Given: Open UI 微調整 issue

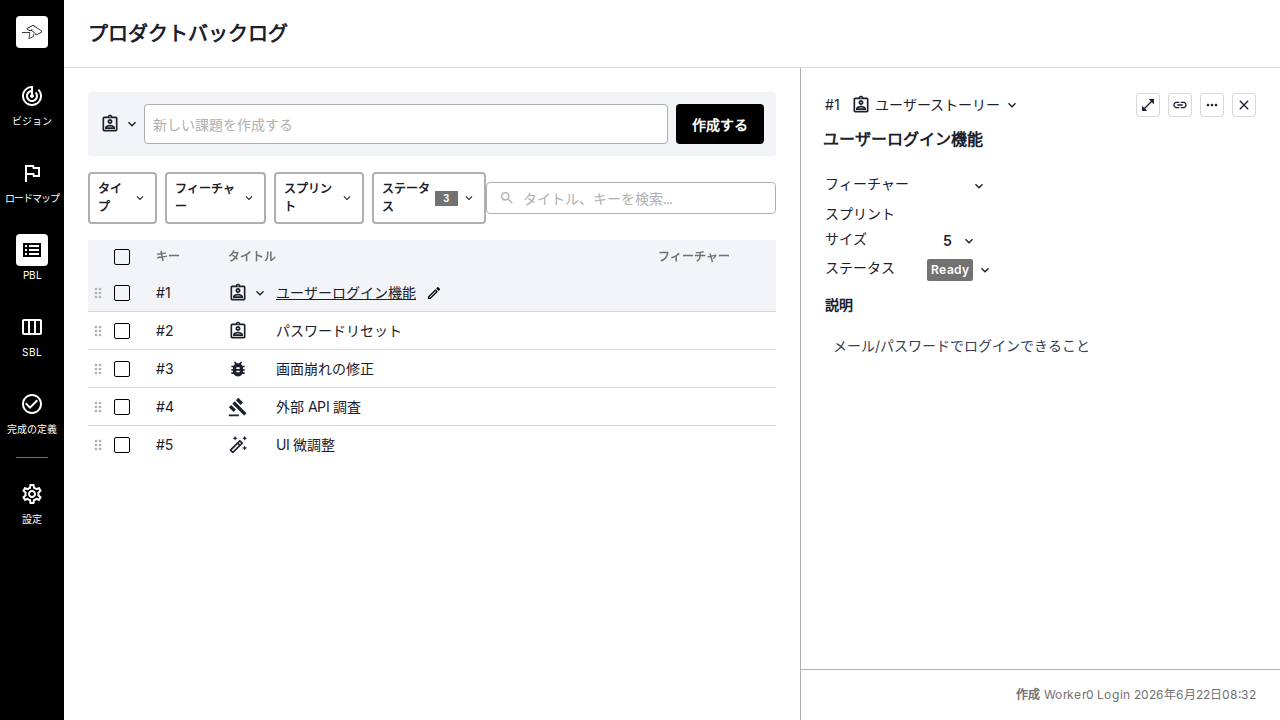Looking at the screenshot, I should tap(306, 445).
